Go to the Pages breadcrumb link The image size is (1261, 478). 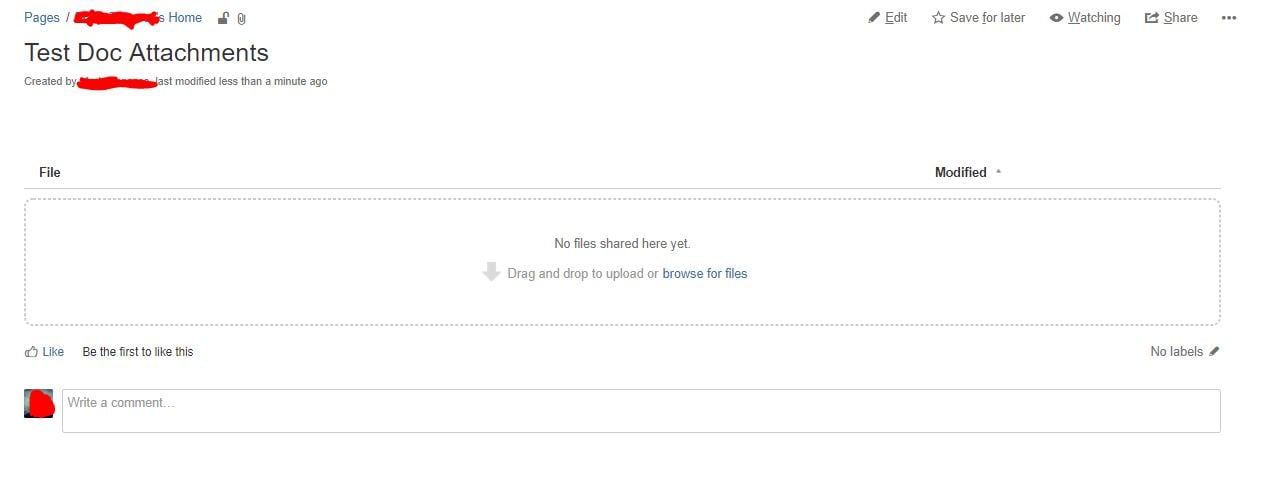pos(42,18)
